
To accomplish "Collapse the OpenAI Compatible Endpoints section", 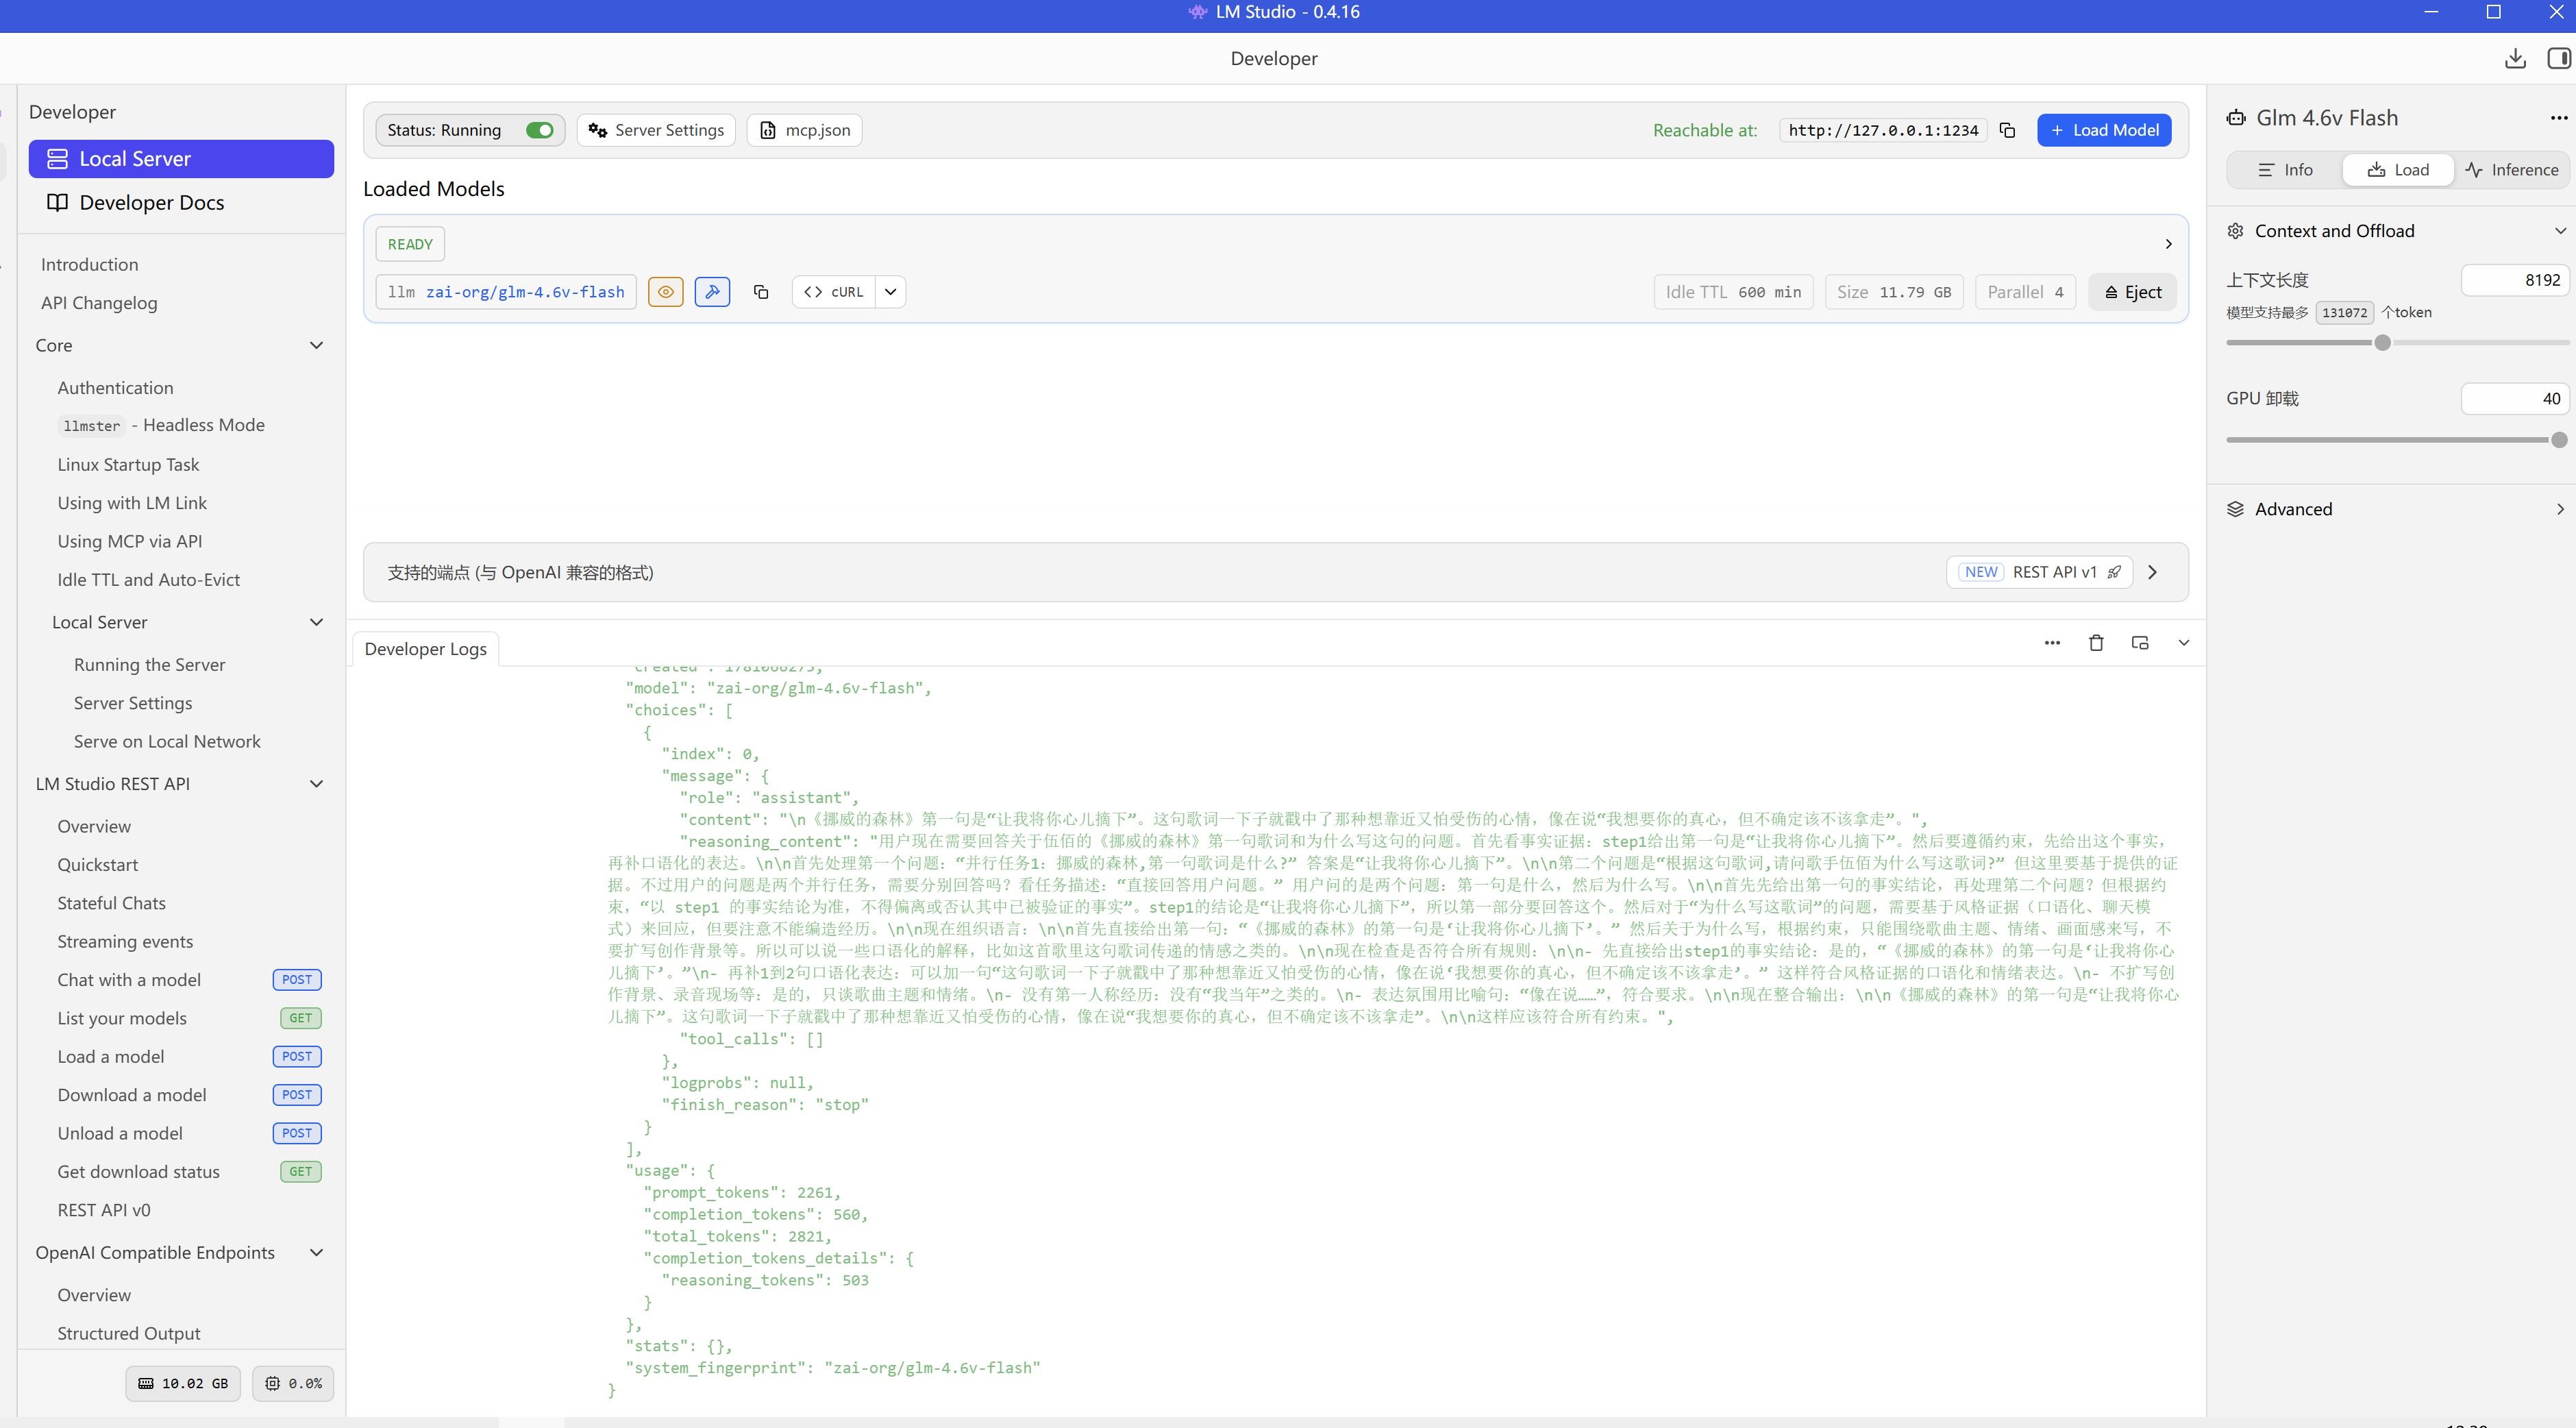I will pos(317,1253).
